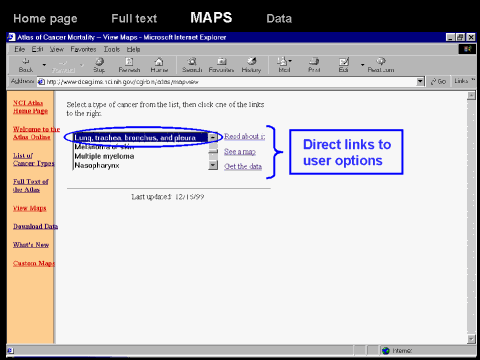Image resolution: width=480 pixels, height=360 pixels.
Task: Click the Go button beside the address bar
Action: pyautogui.click(x=438, y=81)
